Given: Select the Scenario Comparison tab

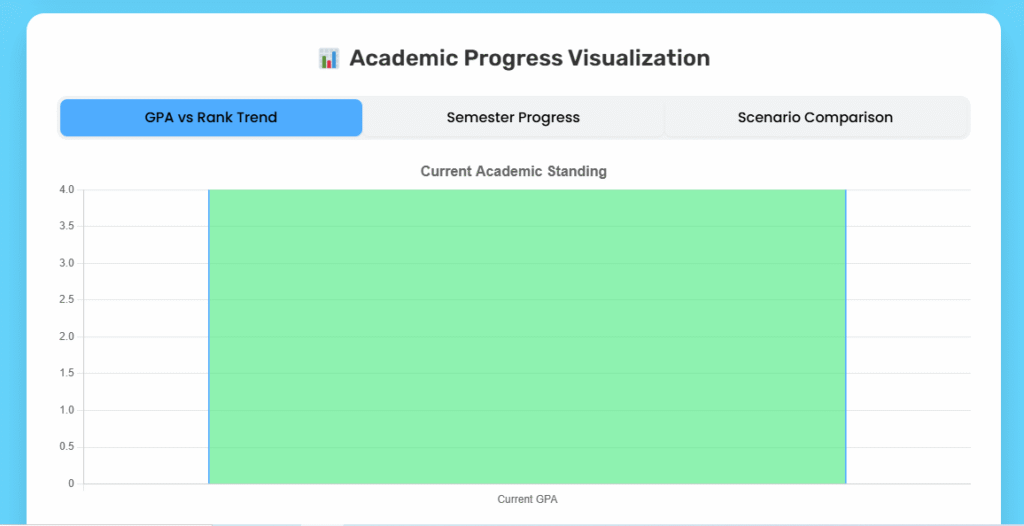Looking at the screenshot, I should coord(815,117).
